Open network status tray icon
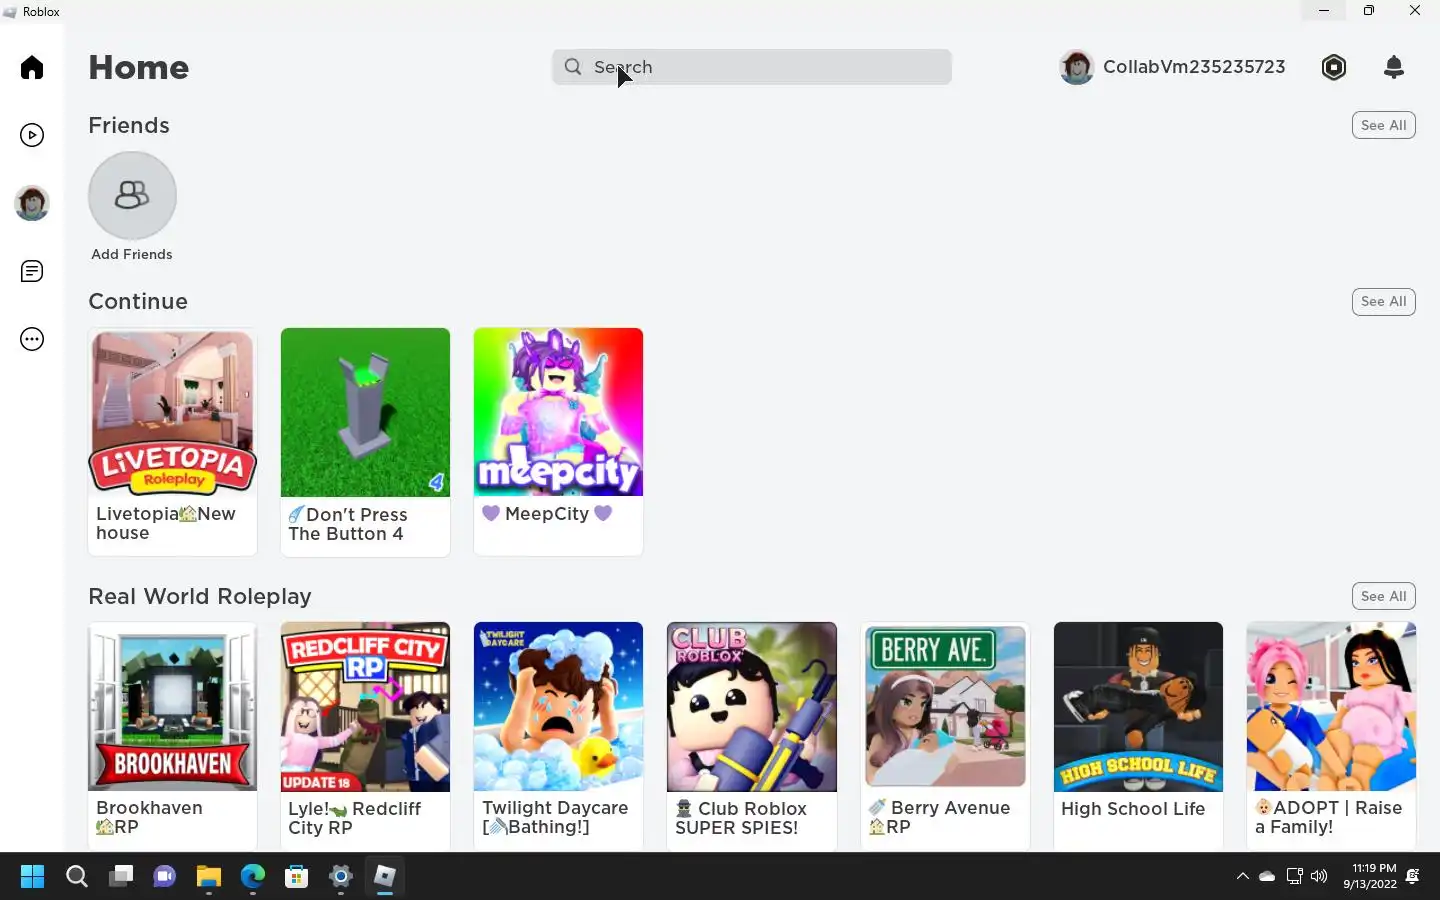The width and height of the screenshot is (1440, 900). click(1294, 876)
